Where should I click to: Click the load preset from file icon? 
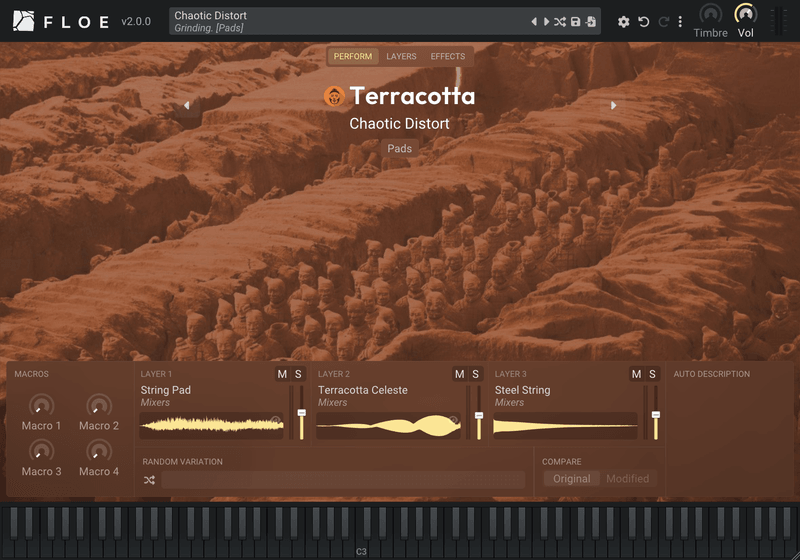click(591, 21)
